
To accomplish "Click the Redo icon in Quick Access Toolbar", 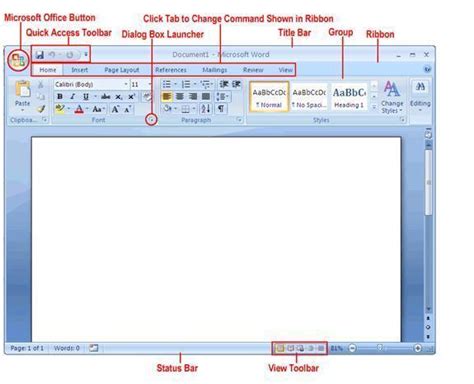I will pyautogui.click(x=70, y=55).
